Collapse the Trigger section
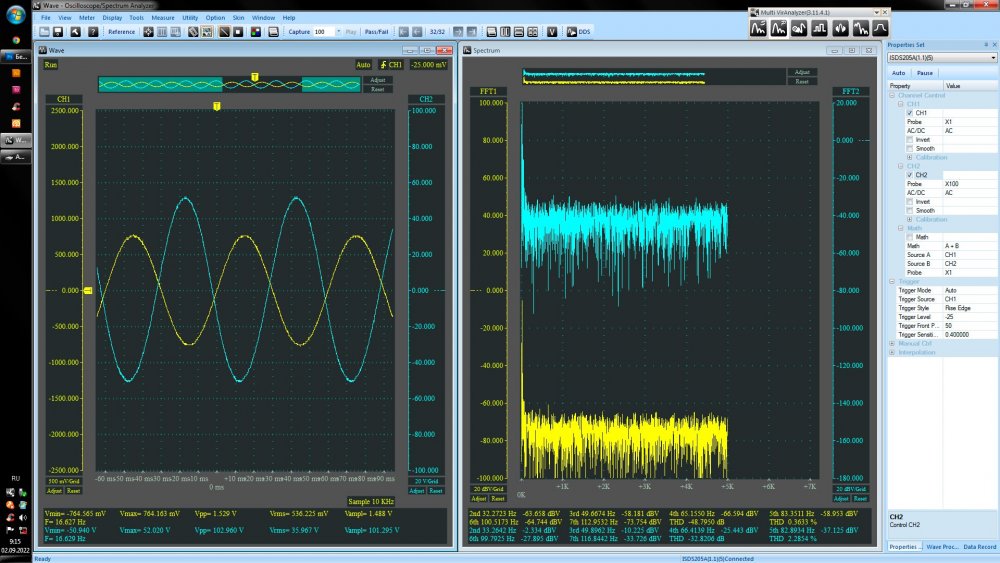1000x563 pixels. pyautogui.click(x=892, y=281)
